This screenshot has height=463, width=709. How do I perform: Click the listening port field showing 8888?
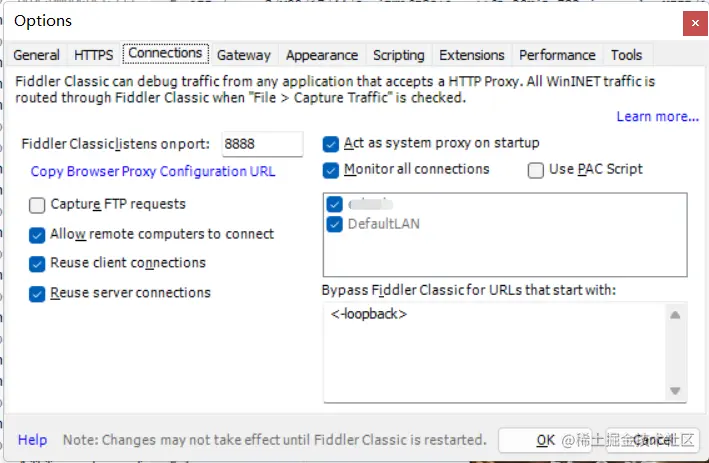pyautogui.click(x=262, y=144)
